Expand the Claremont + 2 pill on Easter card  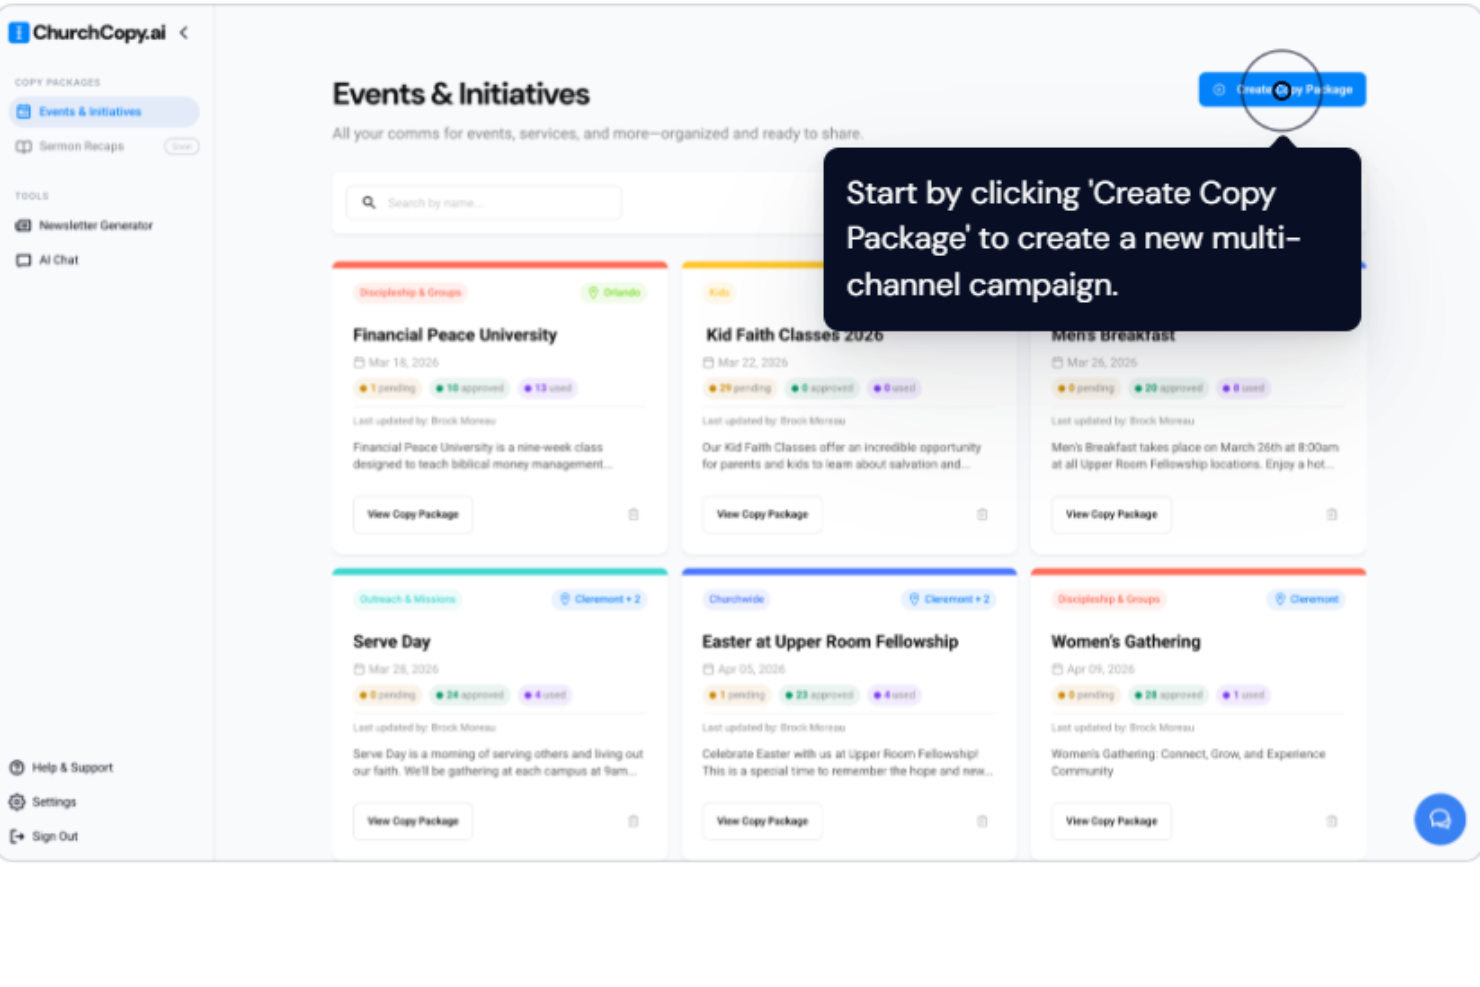(950, 600)
